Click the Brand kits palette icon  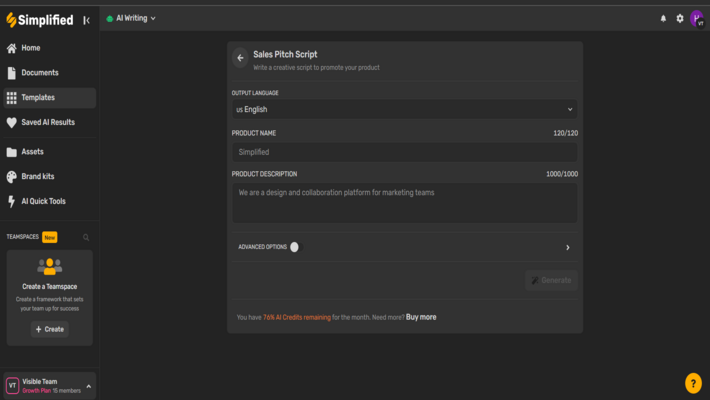(x=12, y=177)
